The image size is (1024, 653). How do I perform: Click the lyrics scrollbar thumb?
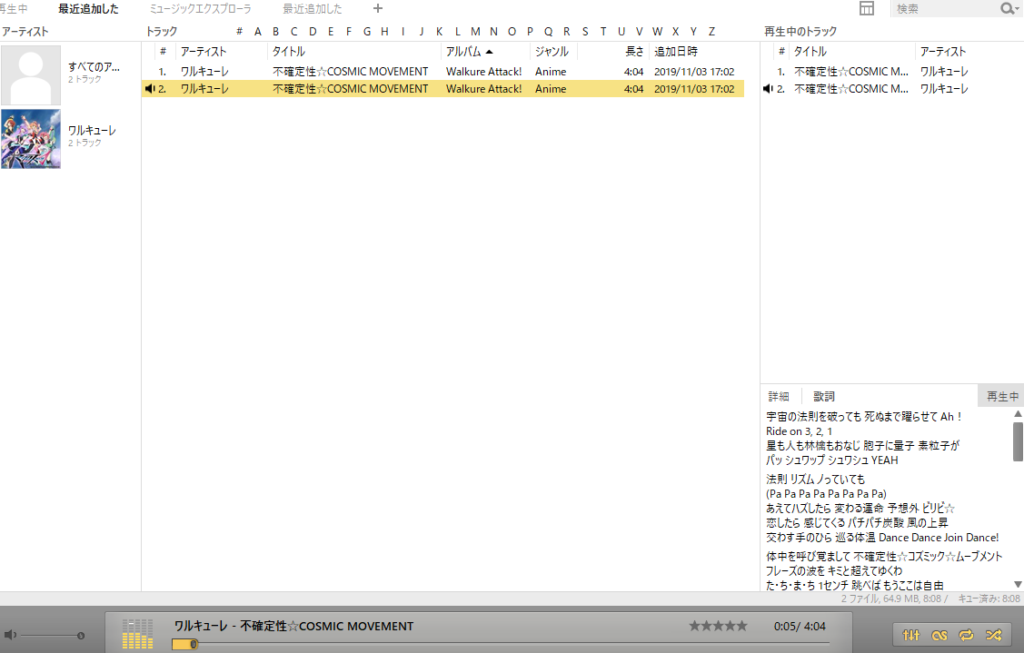pyautogui.click(x=1017, y=441)
